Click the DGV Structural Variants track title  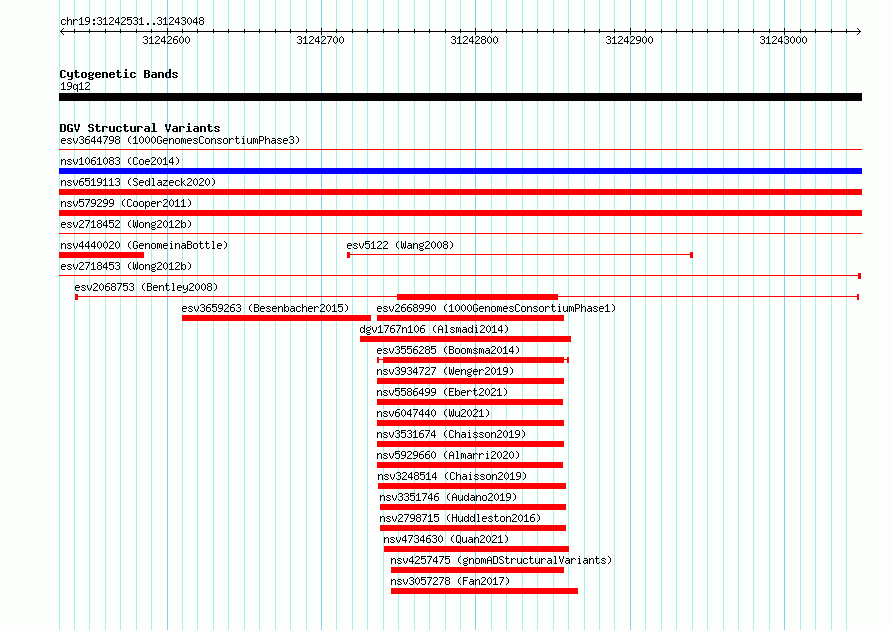pos(140,128)
